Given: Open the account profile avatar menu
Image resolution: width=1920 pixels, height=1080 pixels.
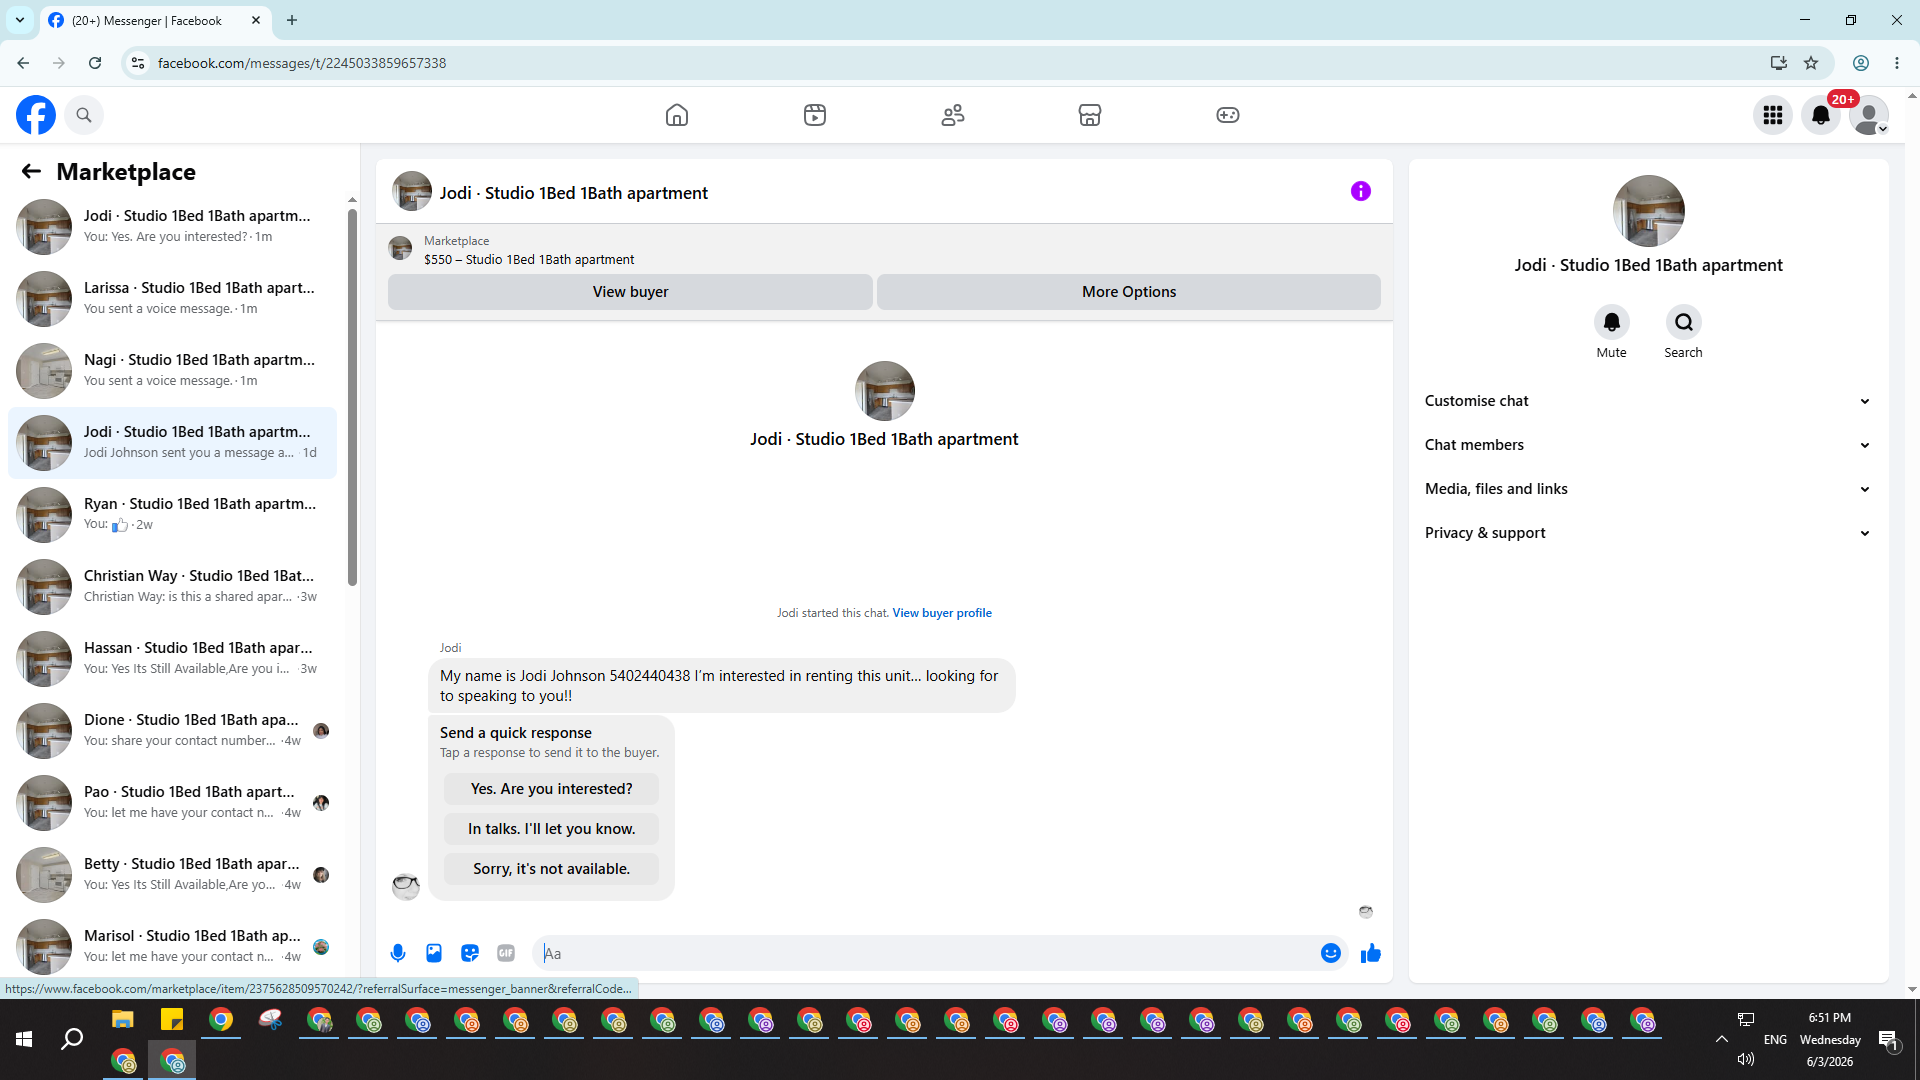Looking at the screenshot, I should click(x=1869, y=115).
